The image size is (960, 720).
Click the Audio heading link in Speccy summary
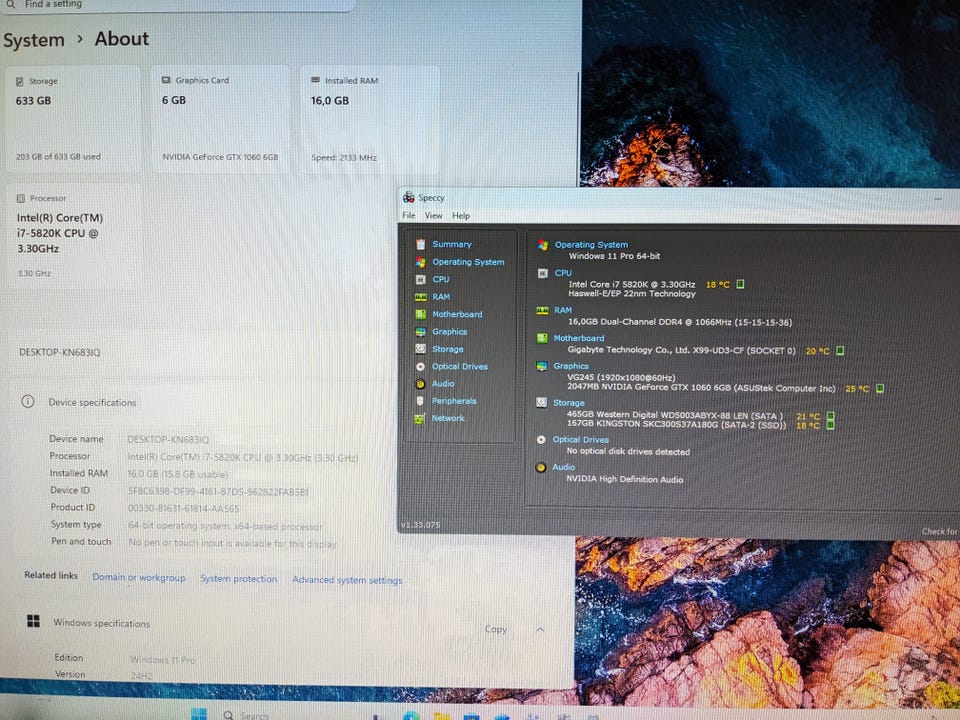coord(563,467)
